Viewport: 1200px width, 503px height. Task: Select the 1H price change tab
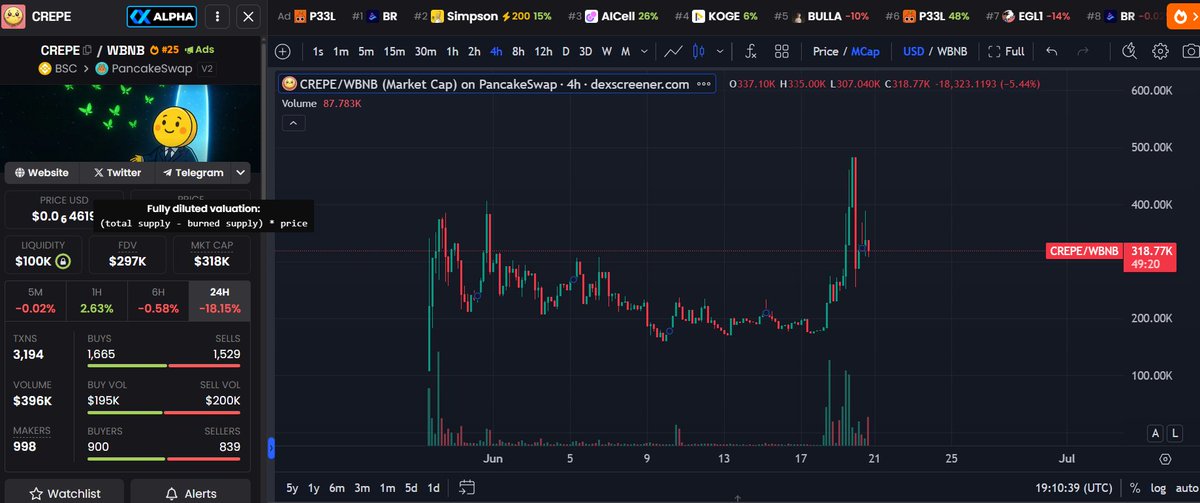(x=97, y=301)
